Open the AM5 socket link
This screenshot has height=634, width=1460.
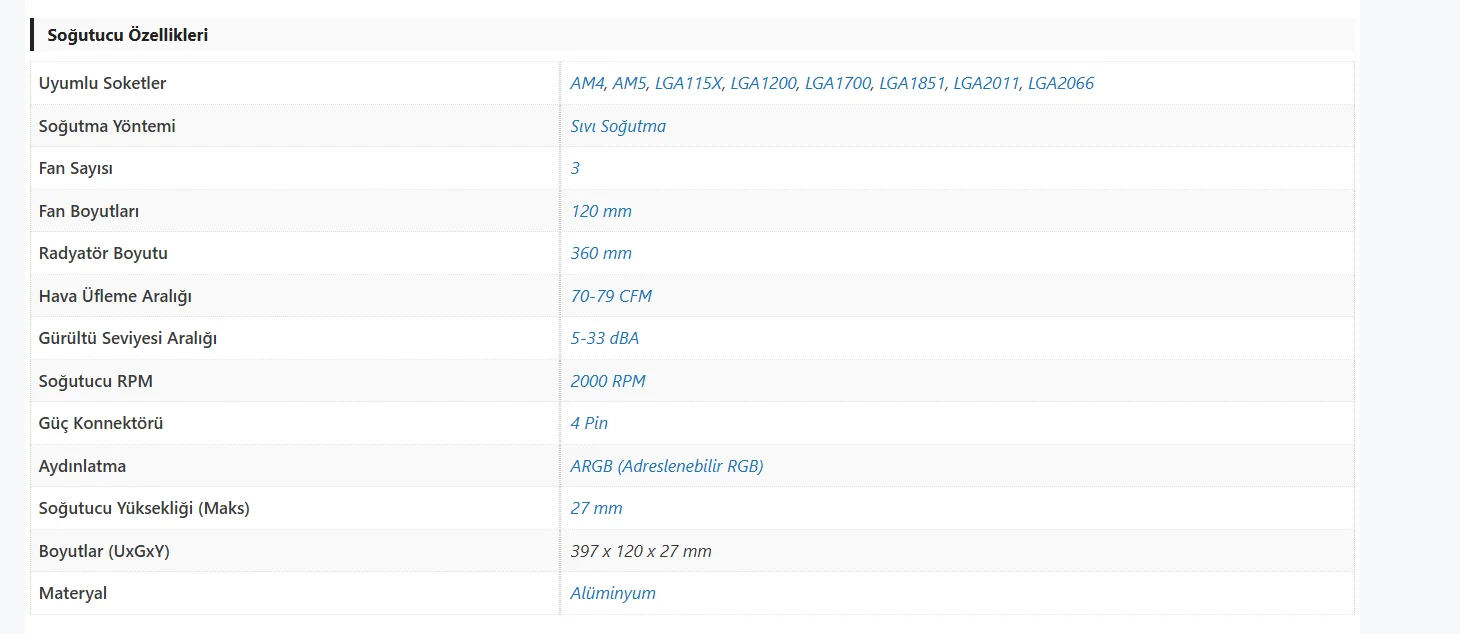tap(629, 83)
